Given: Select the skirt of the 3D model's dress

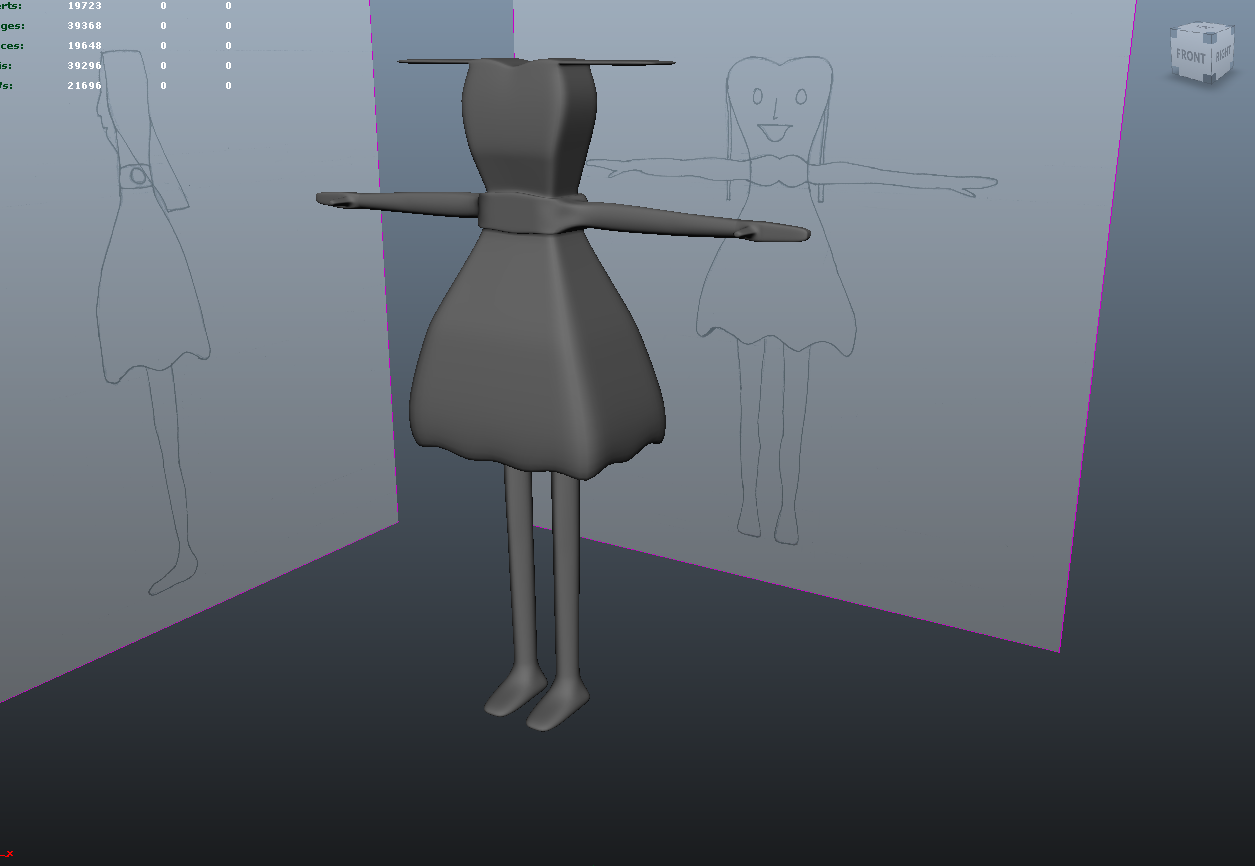Looking at the screenshot, I should (x=535, y=370).
